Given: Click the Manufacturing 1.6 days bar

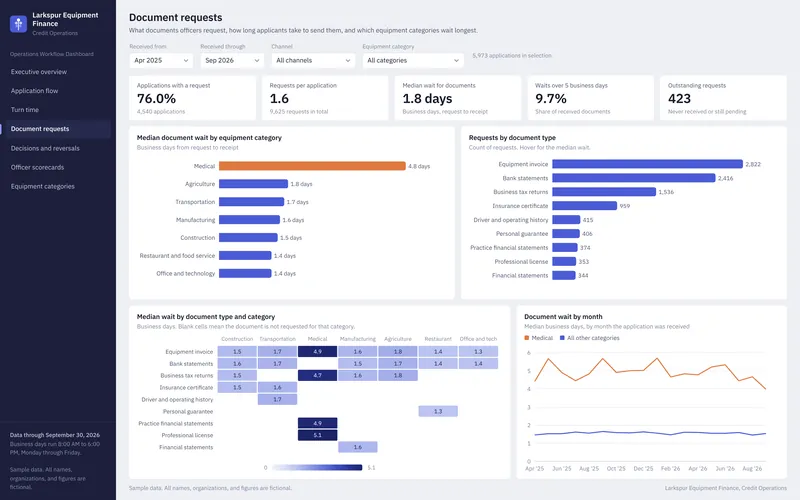Looking at the screenshot, I should point(249,220).
